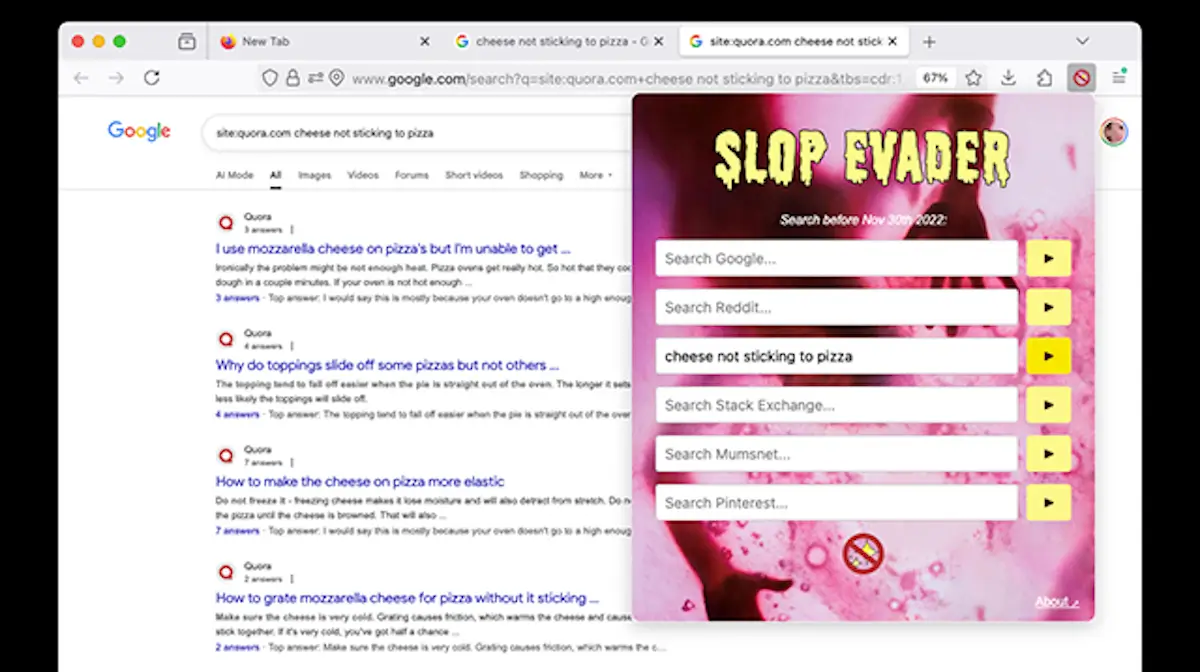Click the round slop emblem in popup

click(x=862, y=553)
